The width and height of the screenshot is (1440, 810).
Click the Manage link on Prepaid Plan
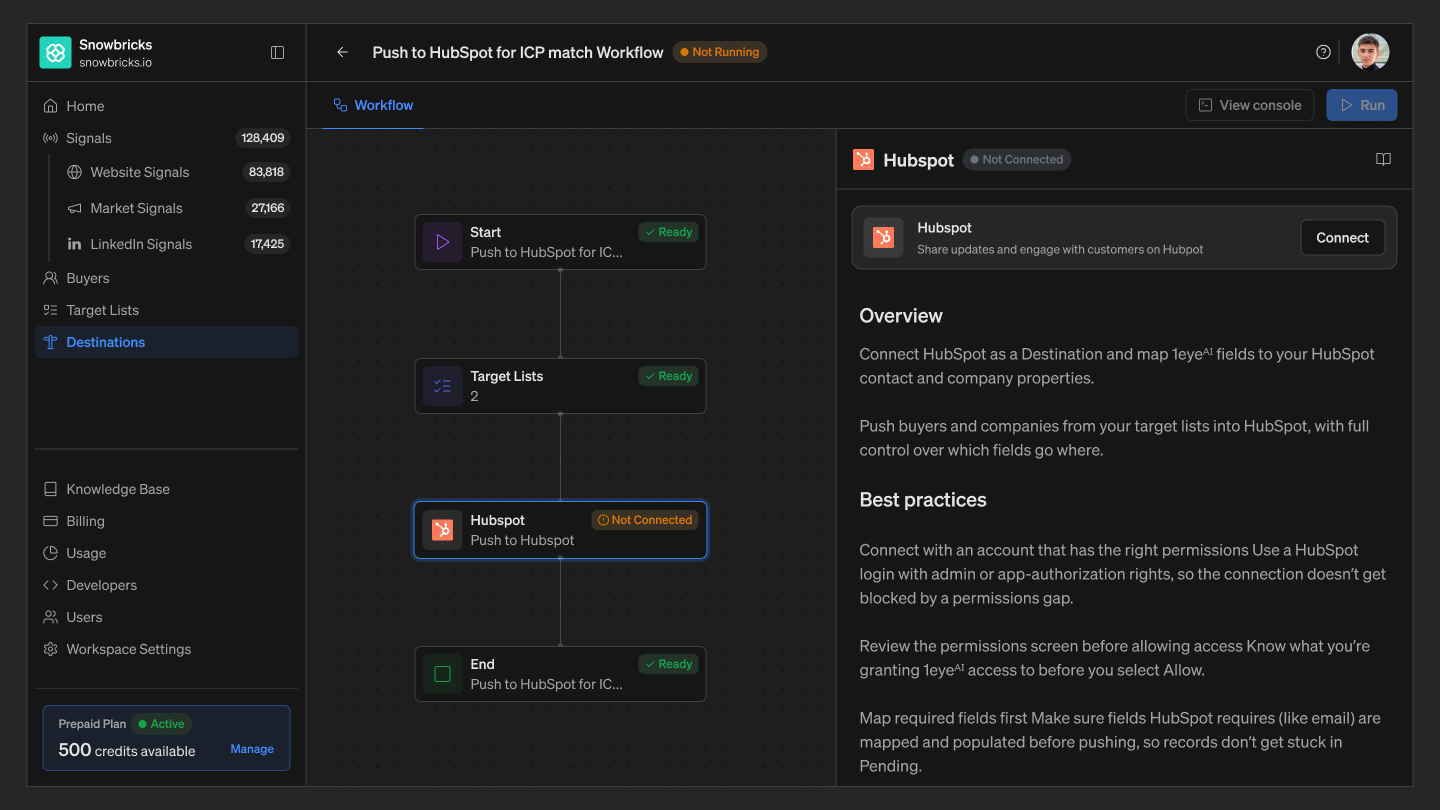point(252,749)
